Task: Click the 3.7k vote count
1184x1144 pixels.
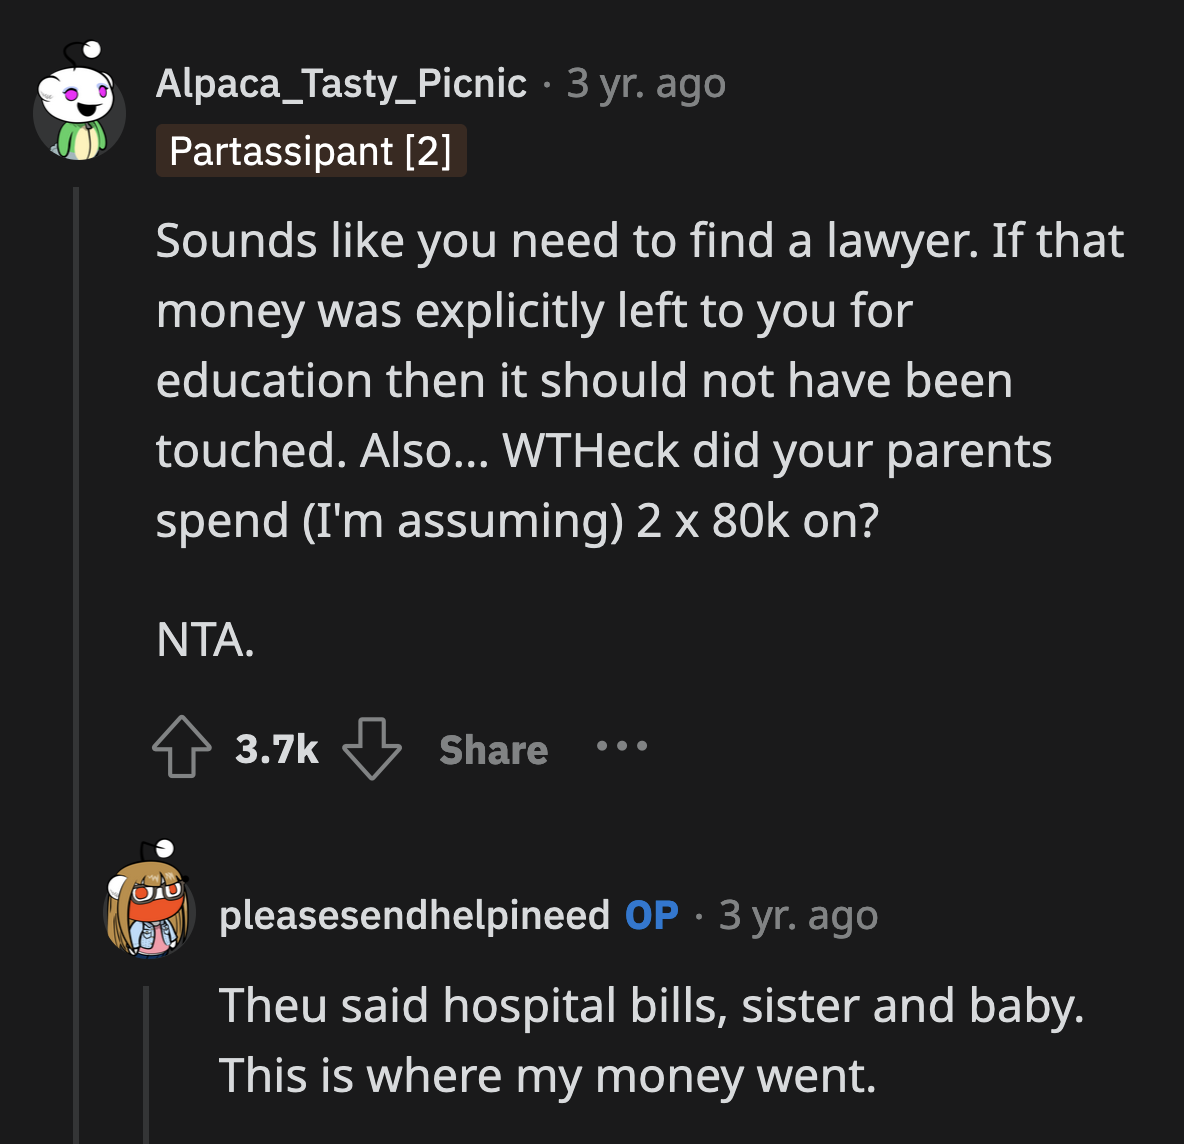Action: point(277,748)
